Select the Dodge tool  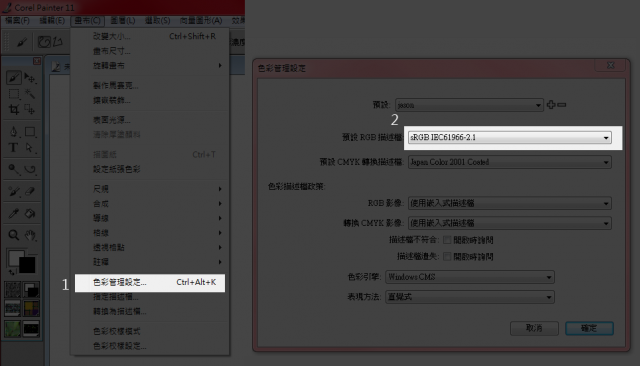click(13, 169)
